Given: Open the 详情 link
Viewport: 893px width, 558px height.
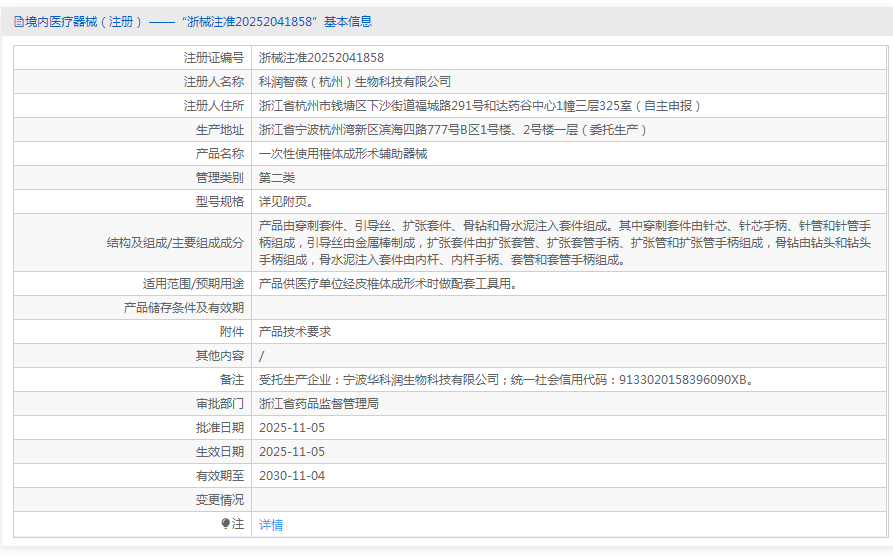Looking at the screenshot, I should 271,524.
